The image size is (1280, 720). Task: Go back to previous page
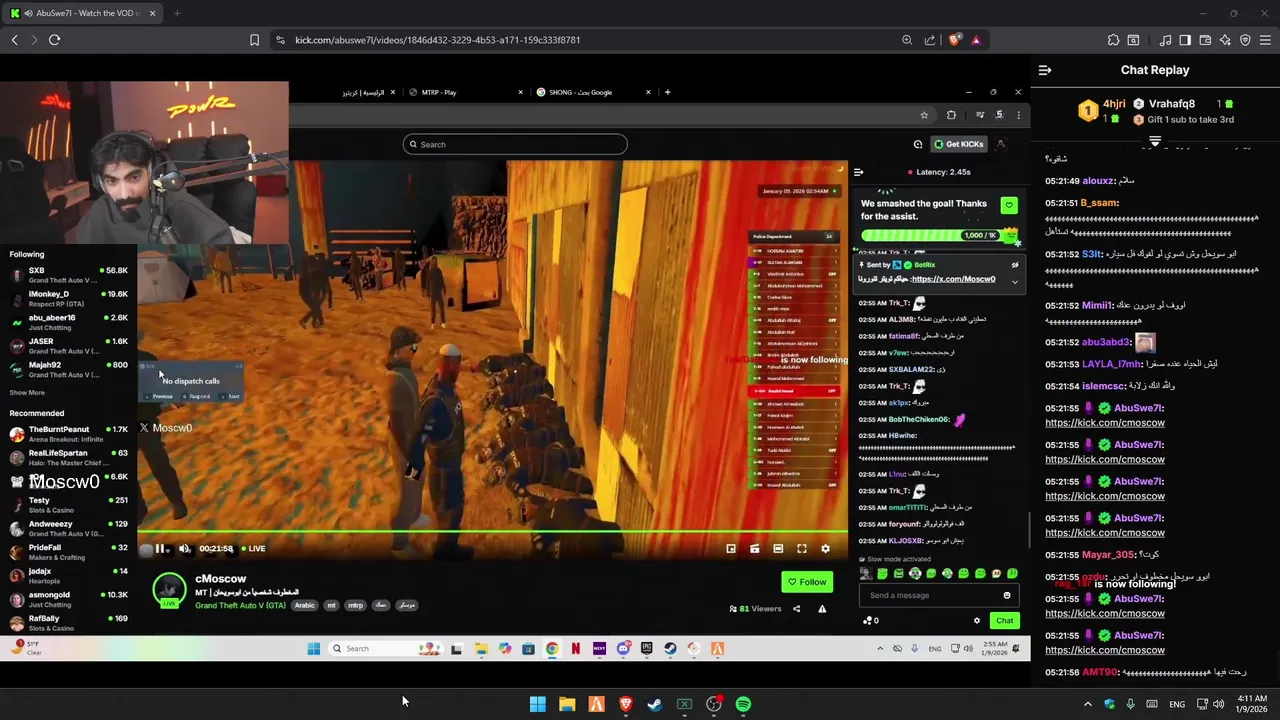coord(14,40)
